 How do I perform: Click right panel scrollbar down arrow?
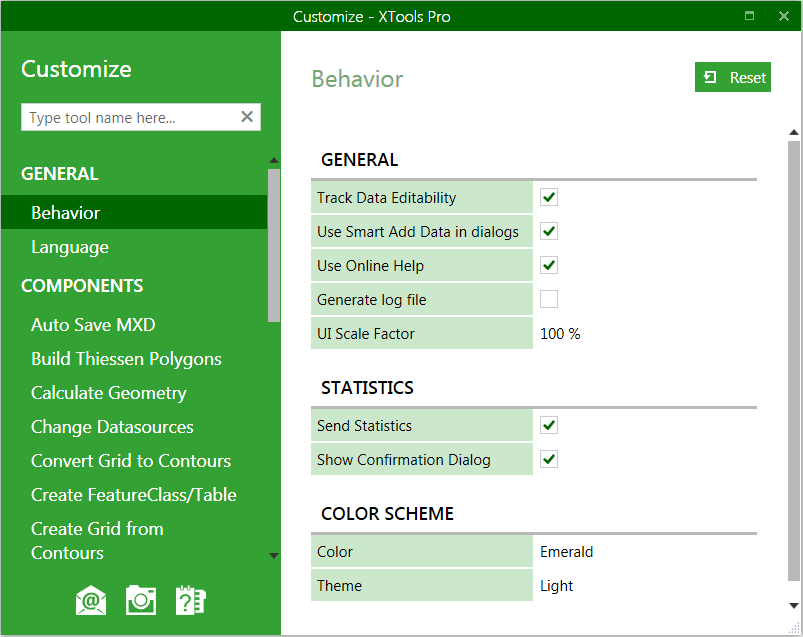tap(794, 606)
